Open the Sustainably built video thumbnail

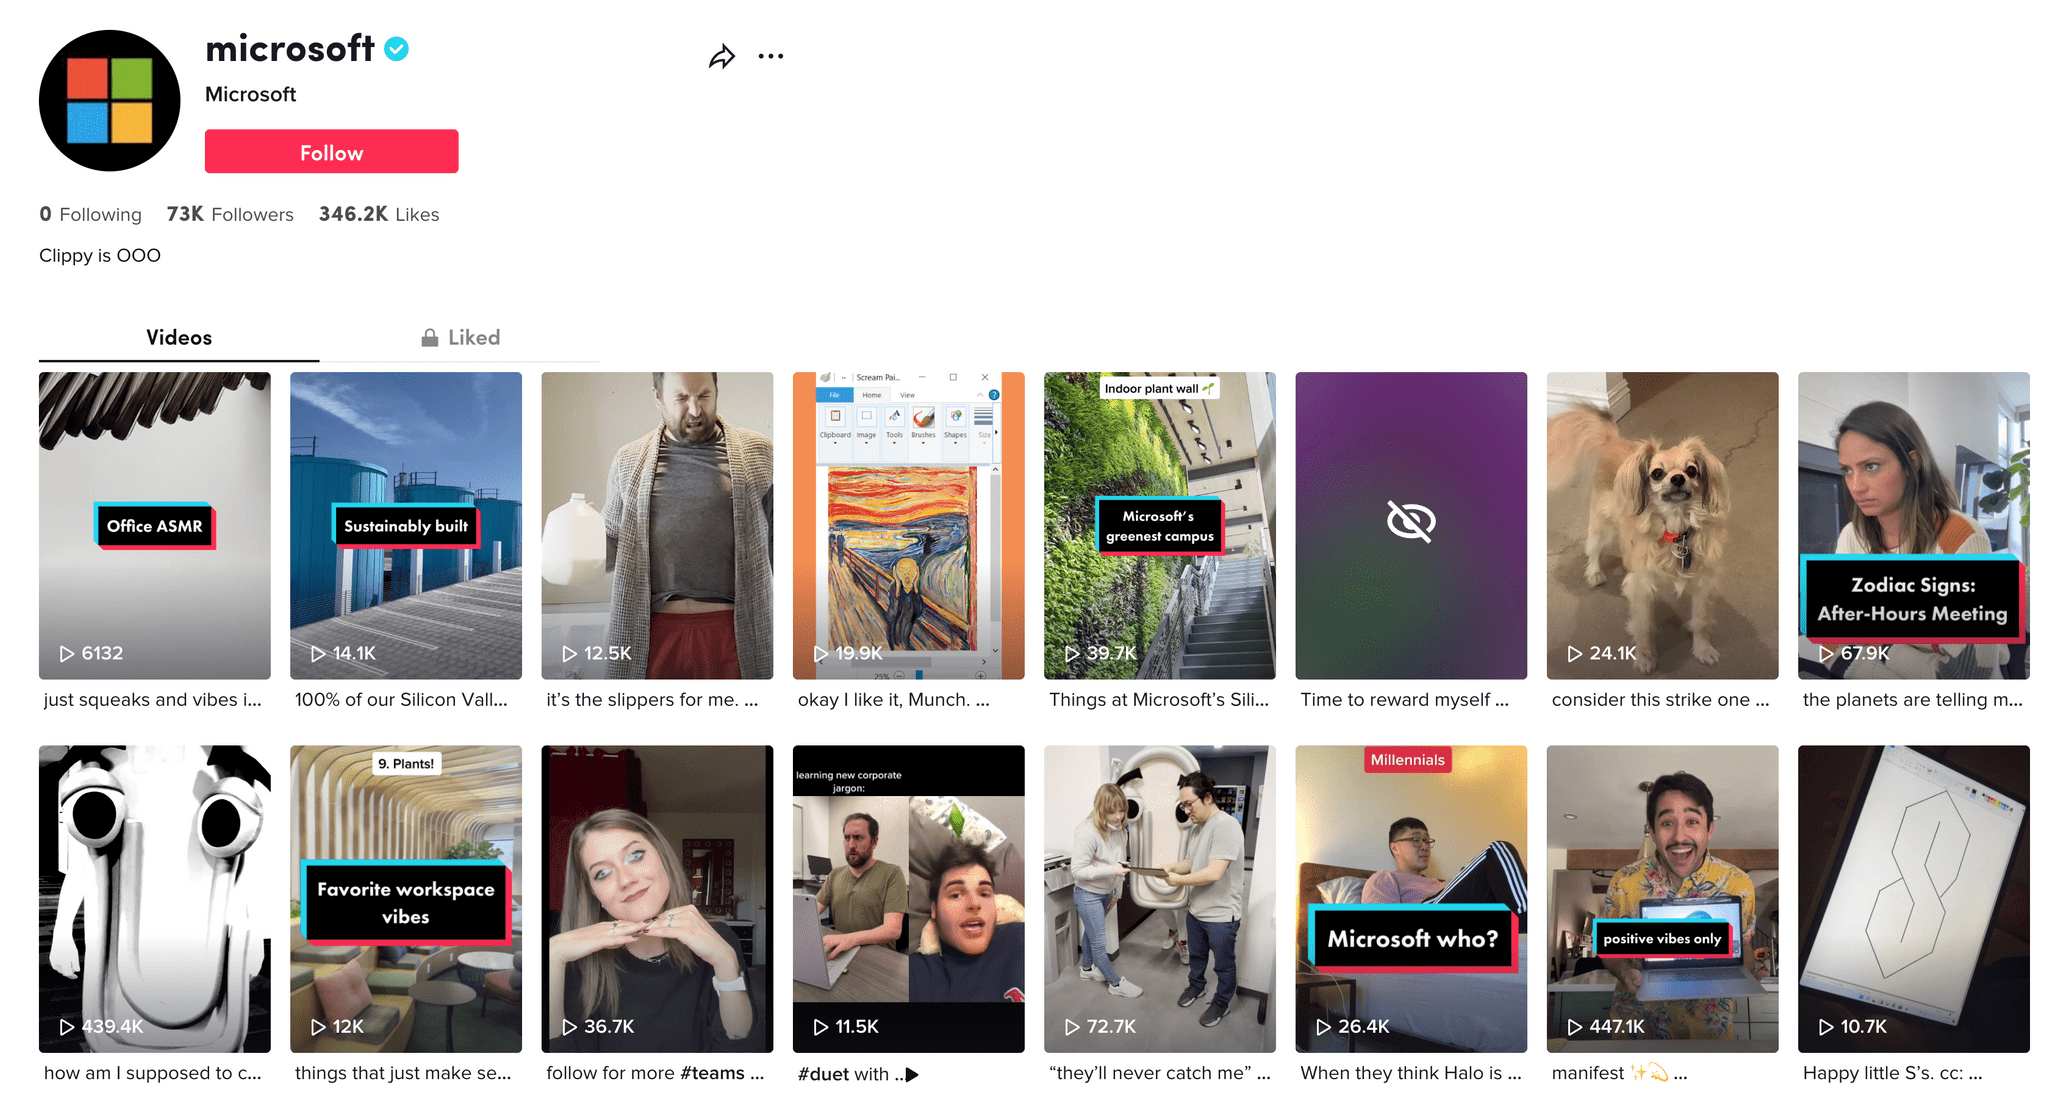point(405,525)
